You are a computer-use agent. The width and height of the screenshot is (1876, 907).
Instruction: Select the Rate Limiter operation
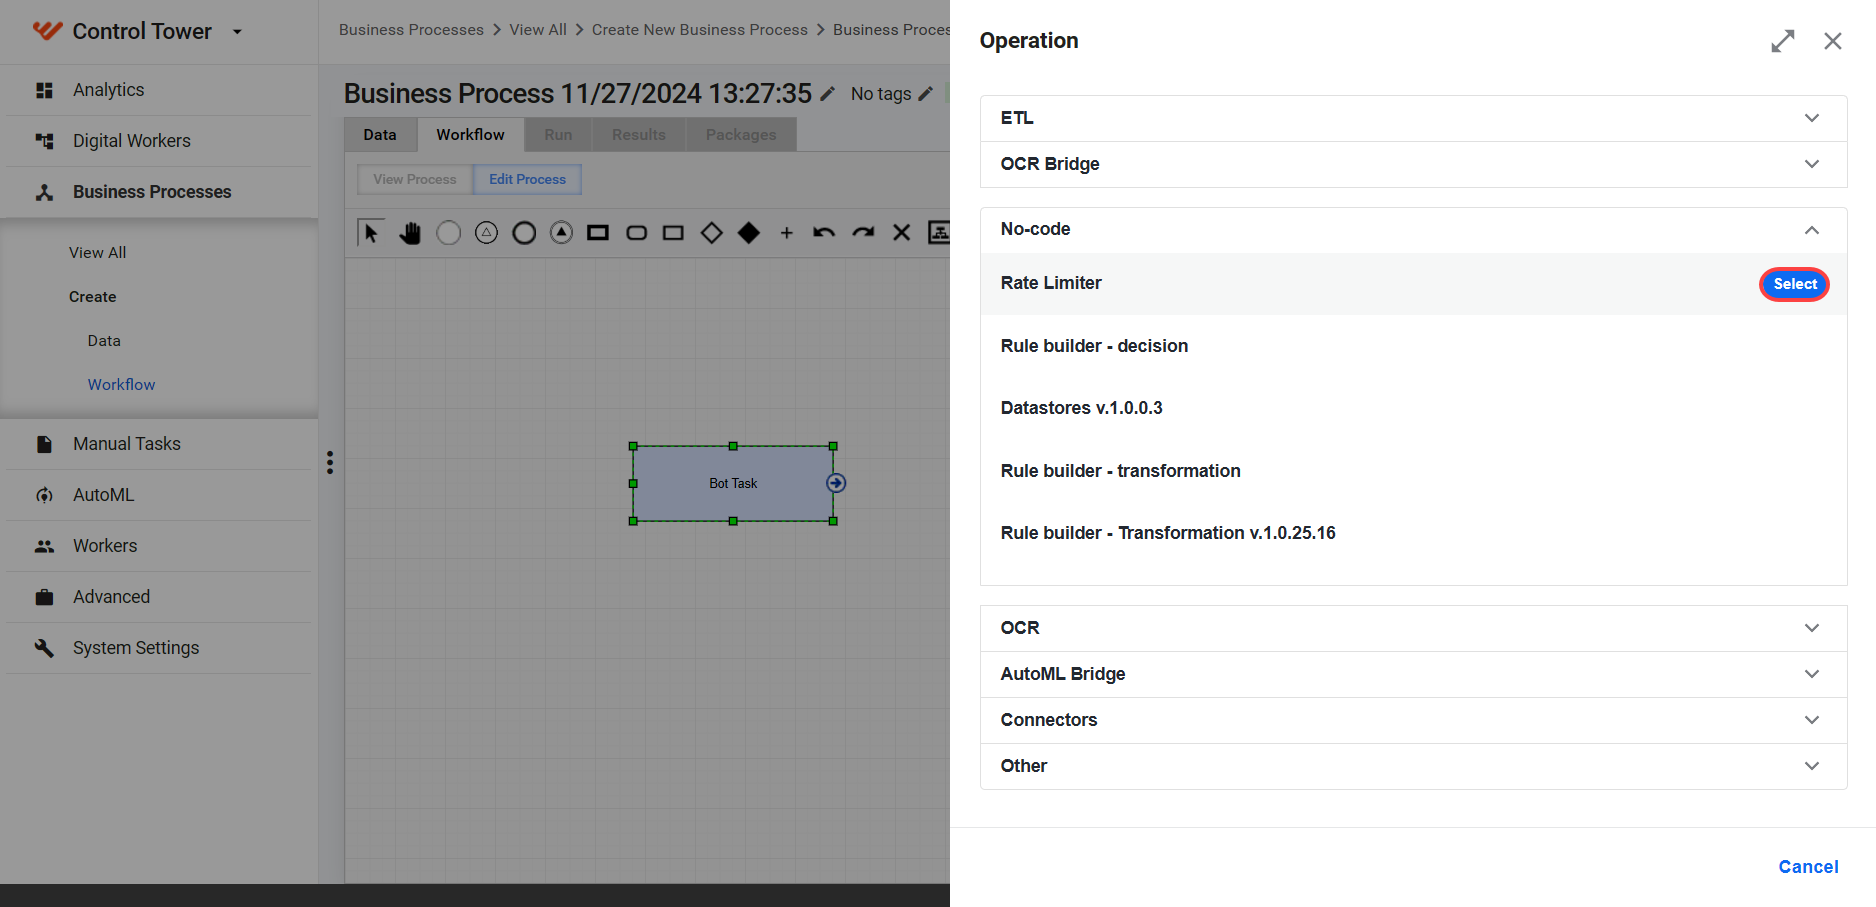point(1795,284)
